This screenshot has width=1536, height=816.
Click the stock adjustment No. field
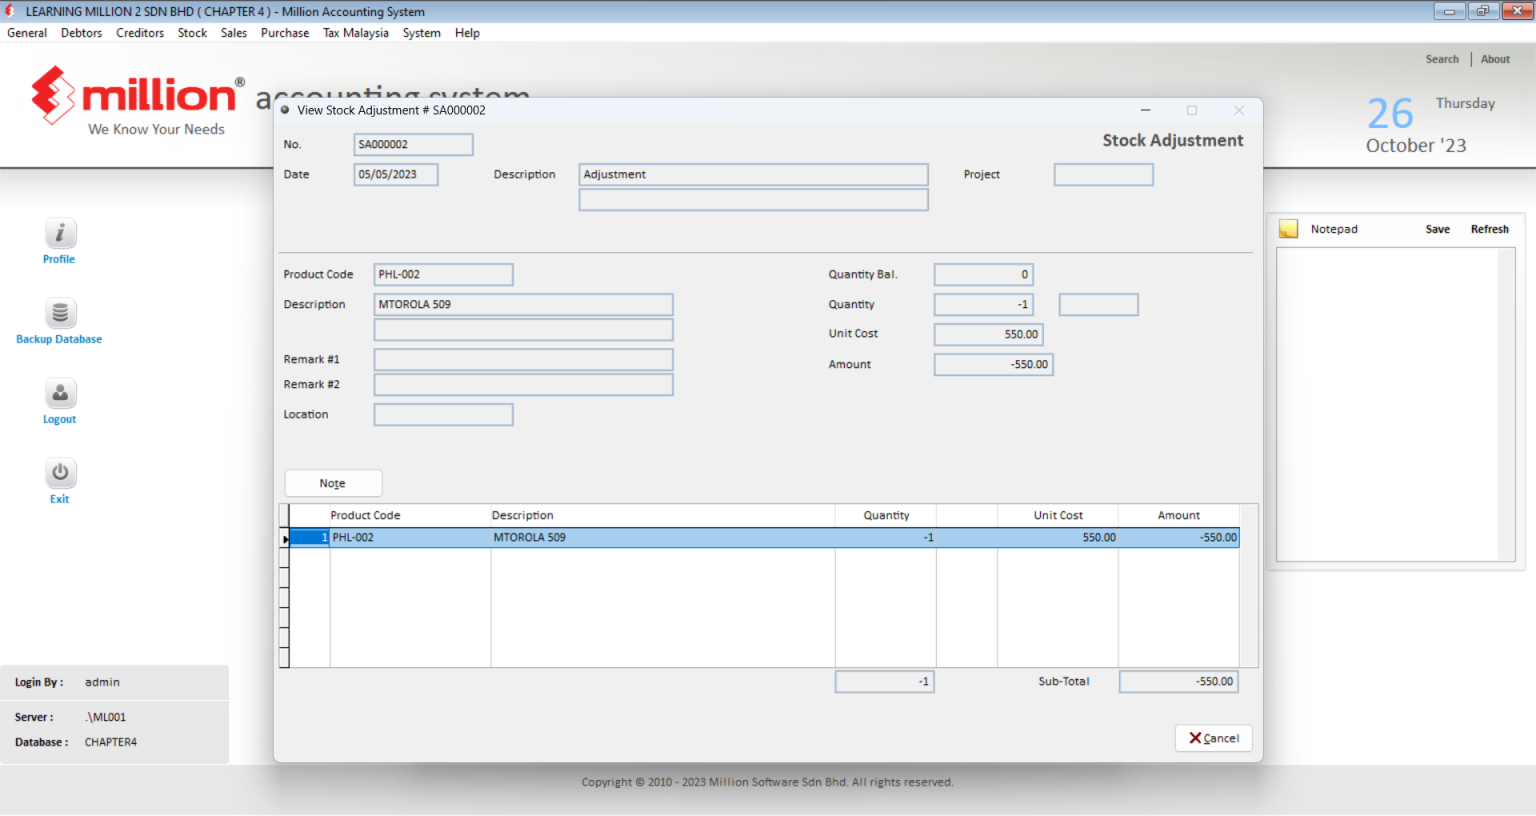413,145
